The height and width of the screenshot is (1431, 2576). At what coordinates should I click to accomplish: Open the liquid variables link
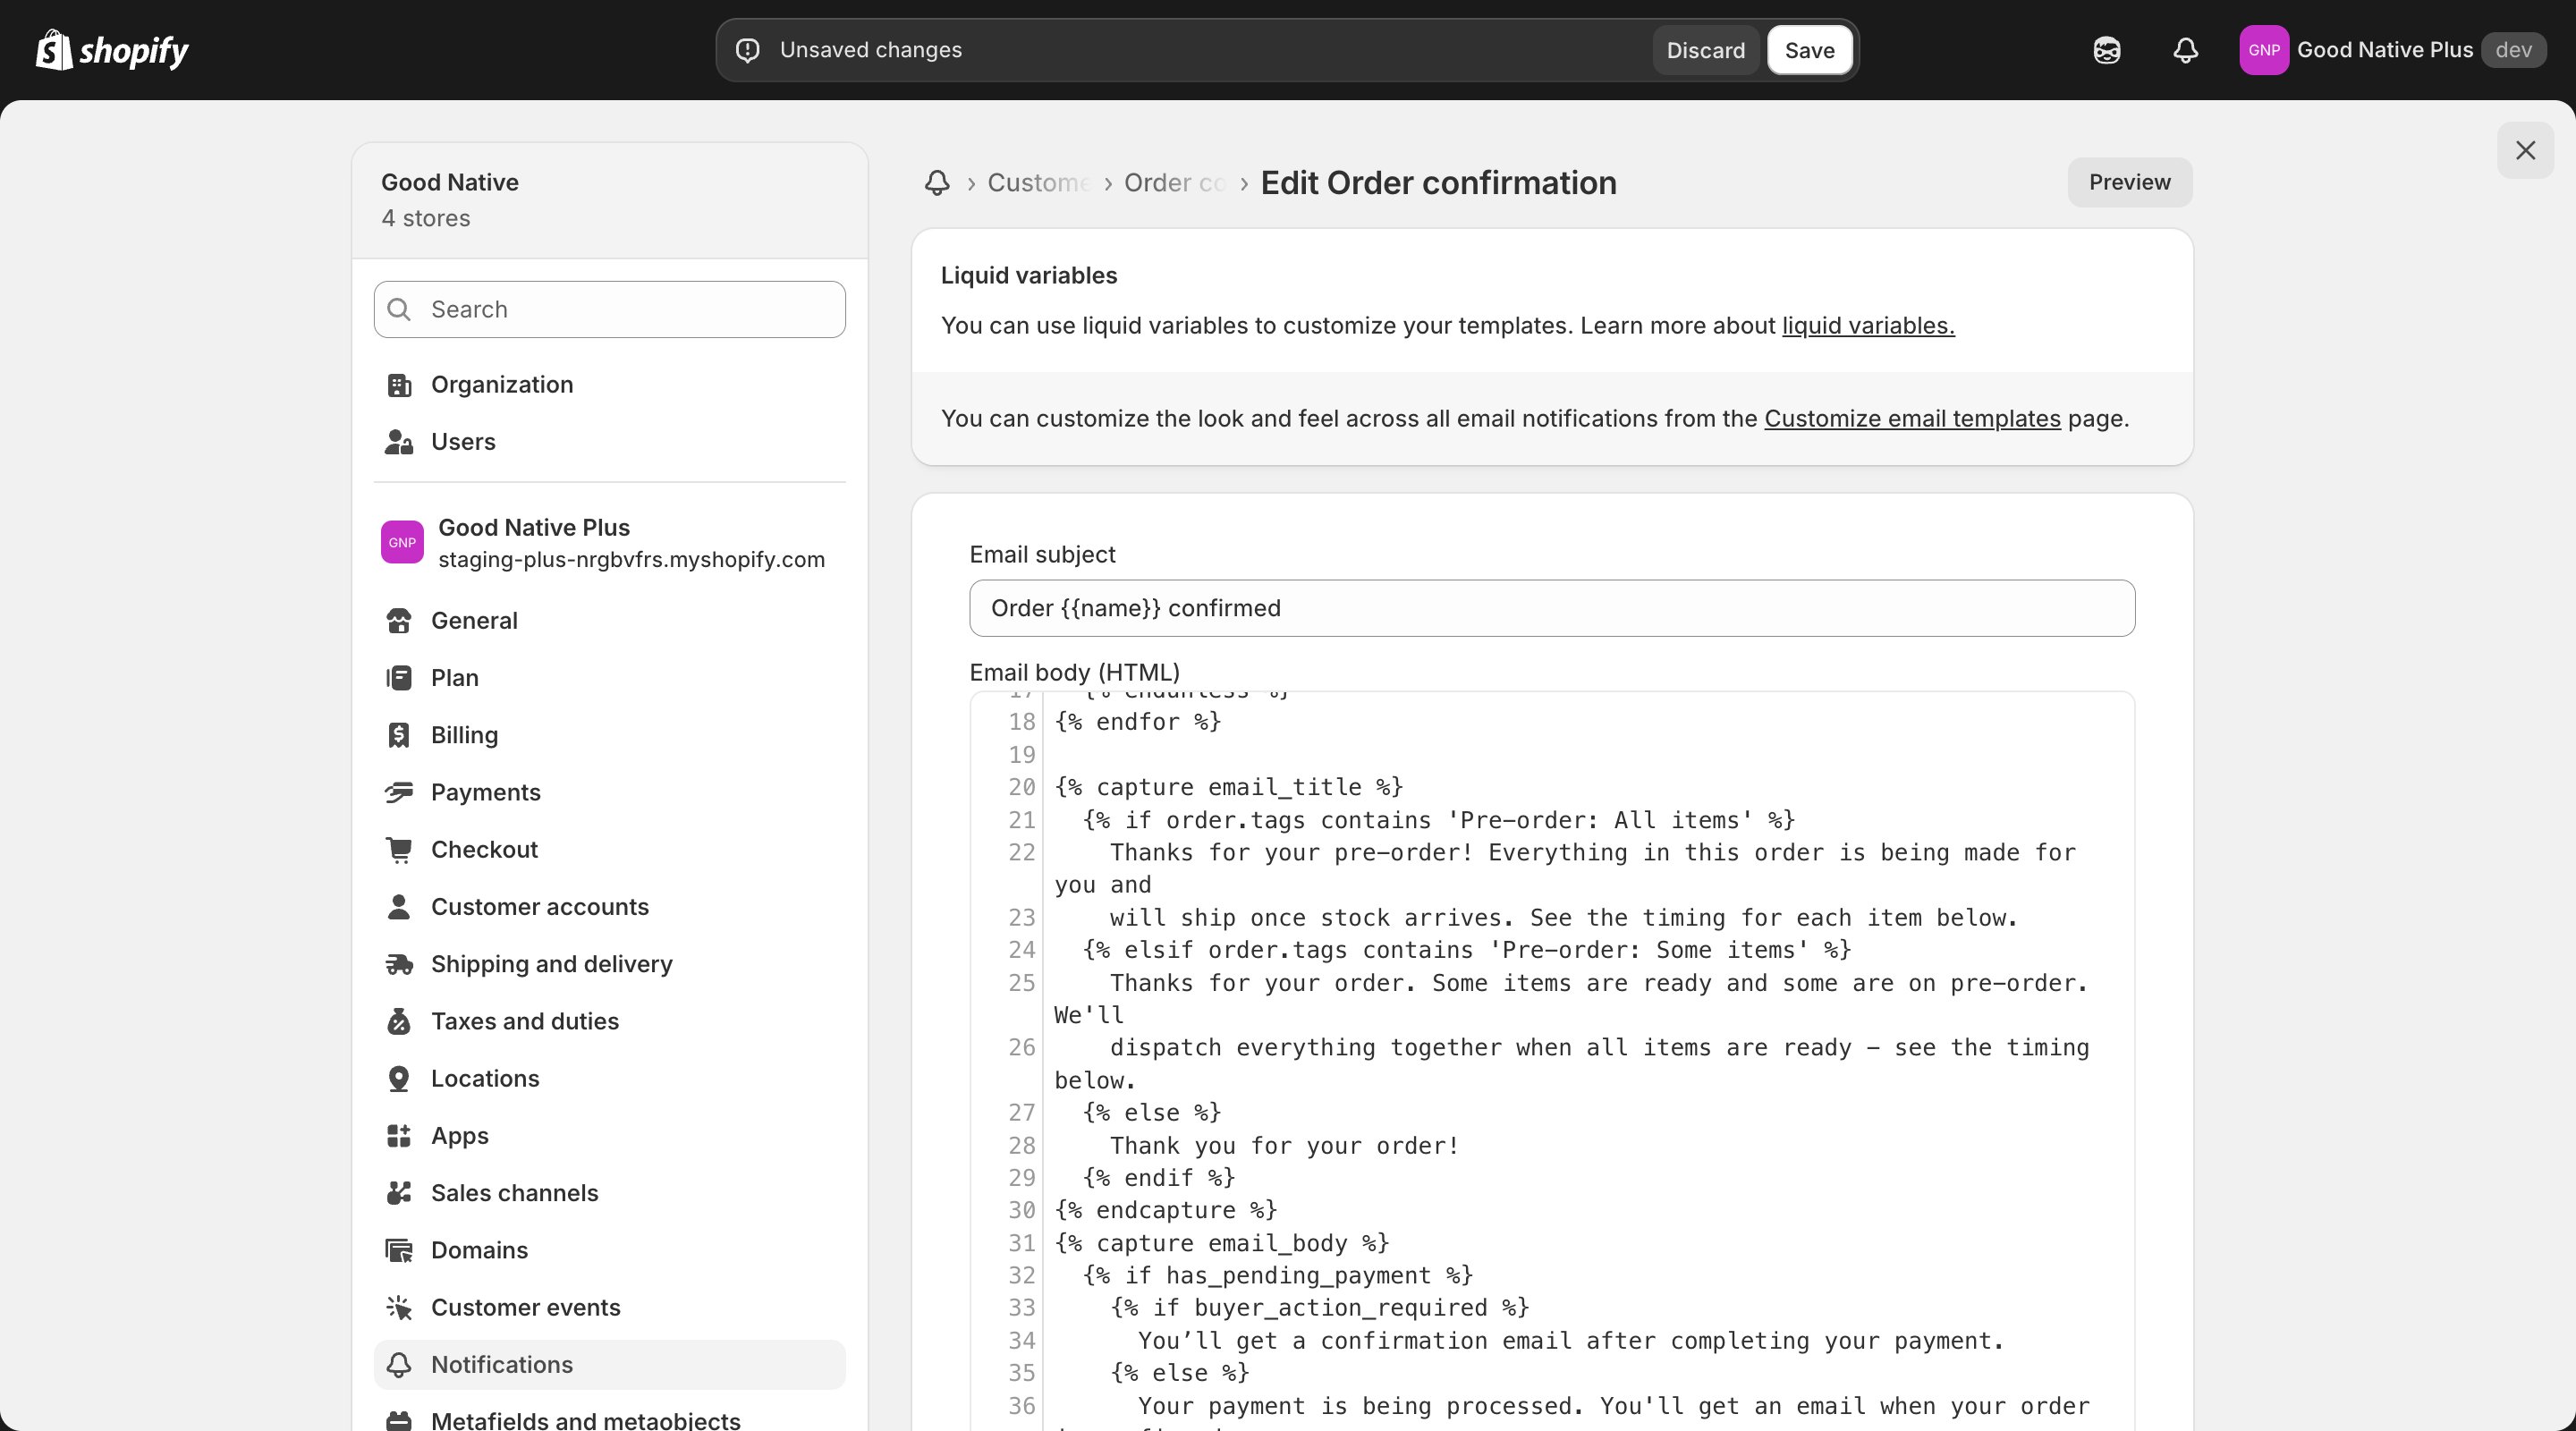pos(1868,326)
